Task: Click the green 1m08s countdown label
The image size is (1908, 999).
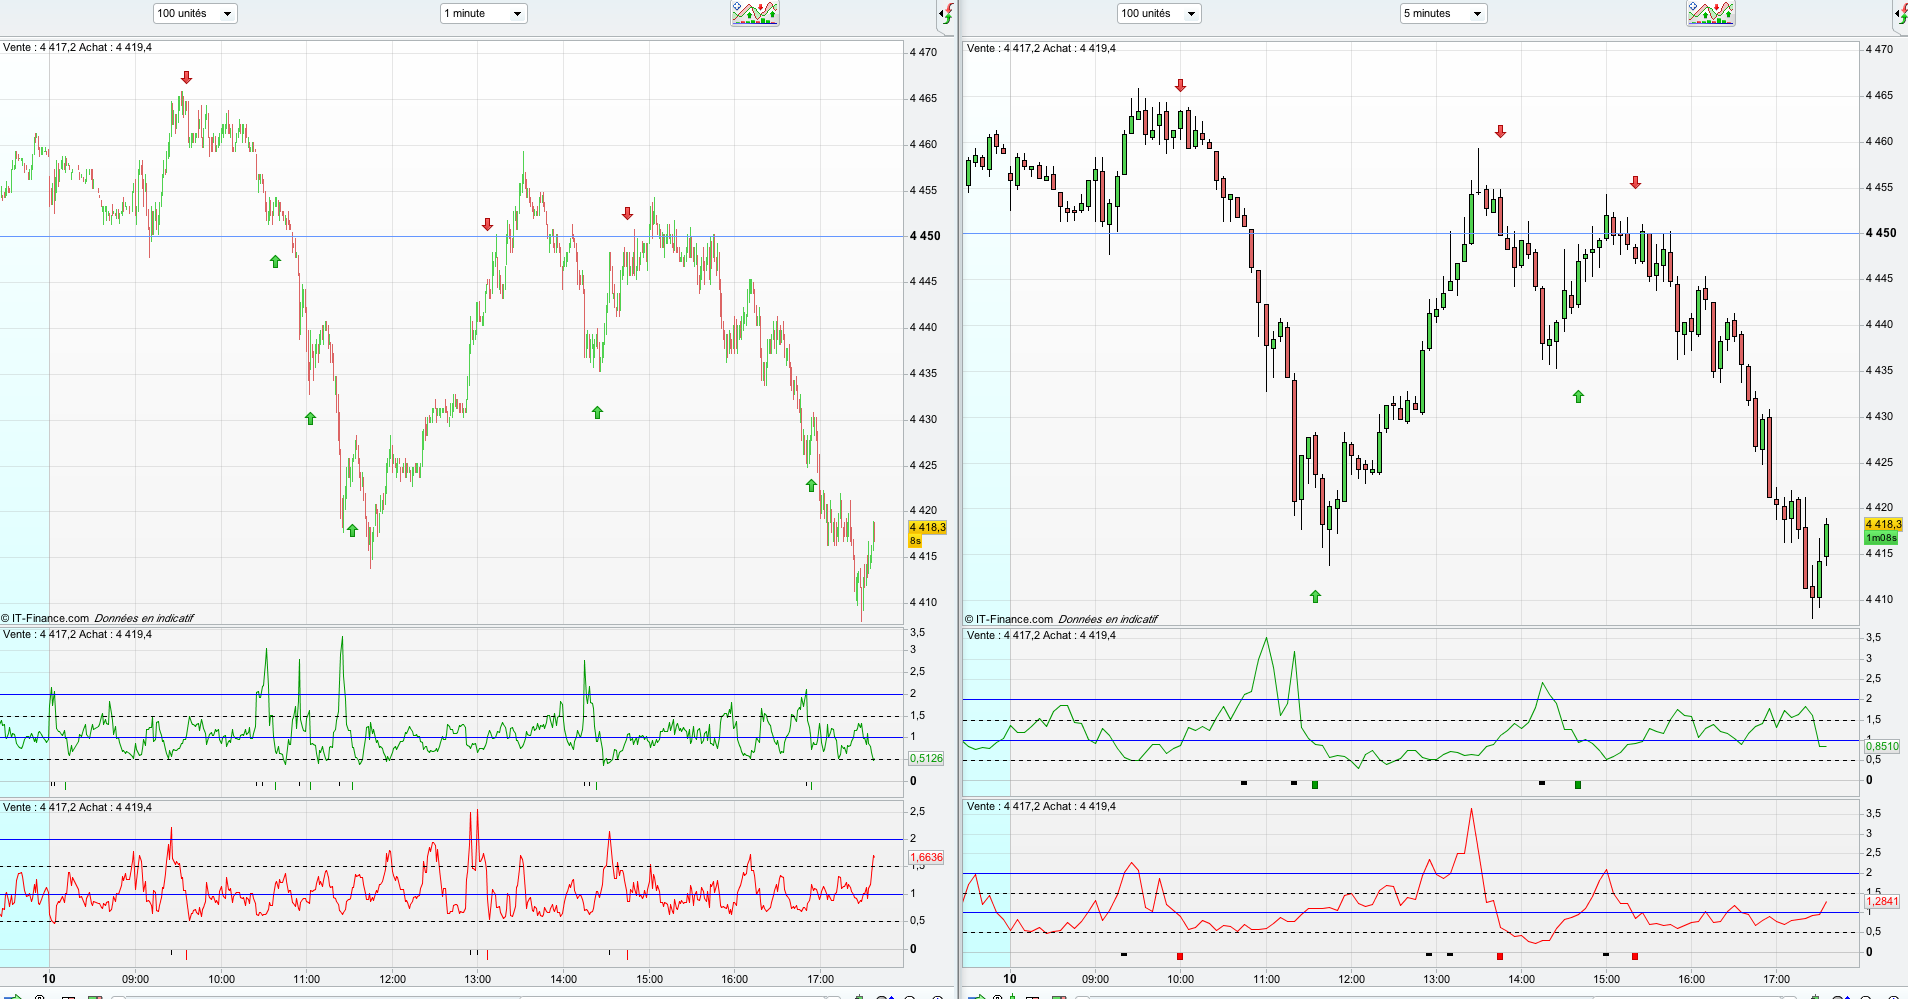Action: pos(1881,538)
